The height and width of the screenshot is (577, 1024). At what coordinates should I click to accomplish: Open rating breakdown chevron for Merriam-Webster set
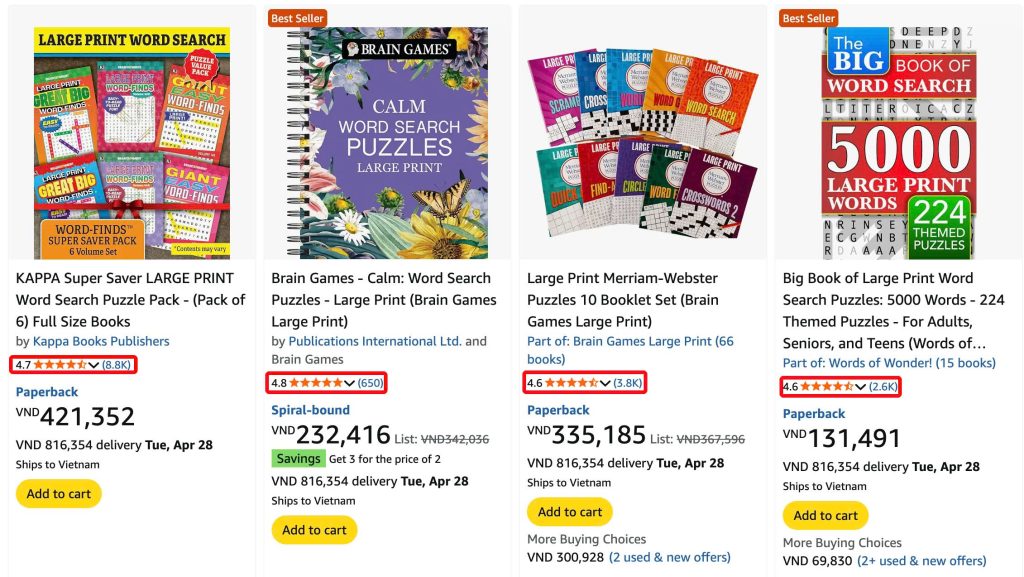[x=605, y=383]
